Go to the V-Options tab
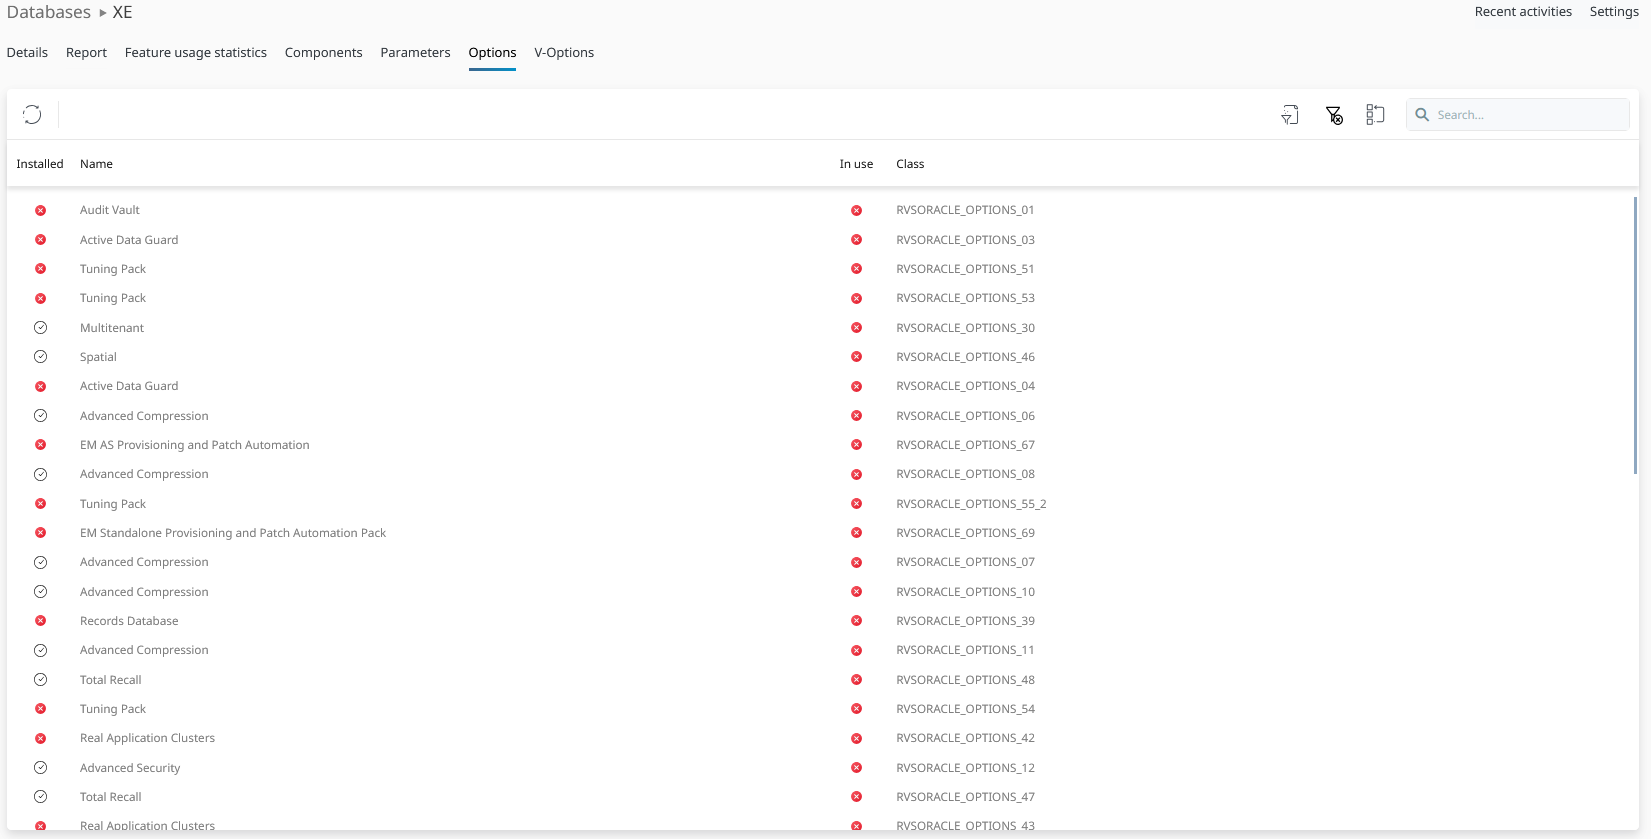 point(564,53)
